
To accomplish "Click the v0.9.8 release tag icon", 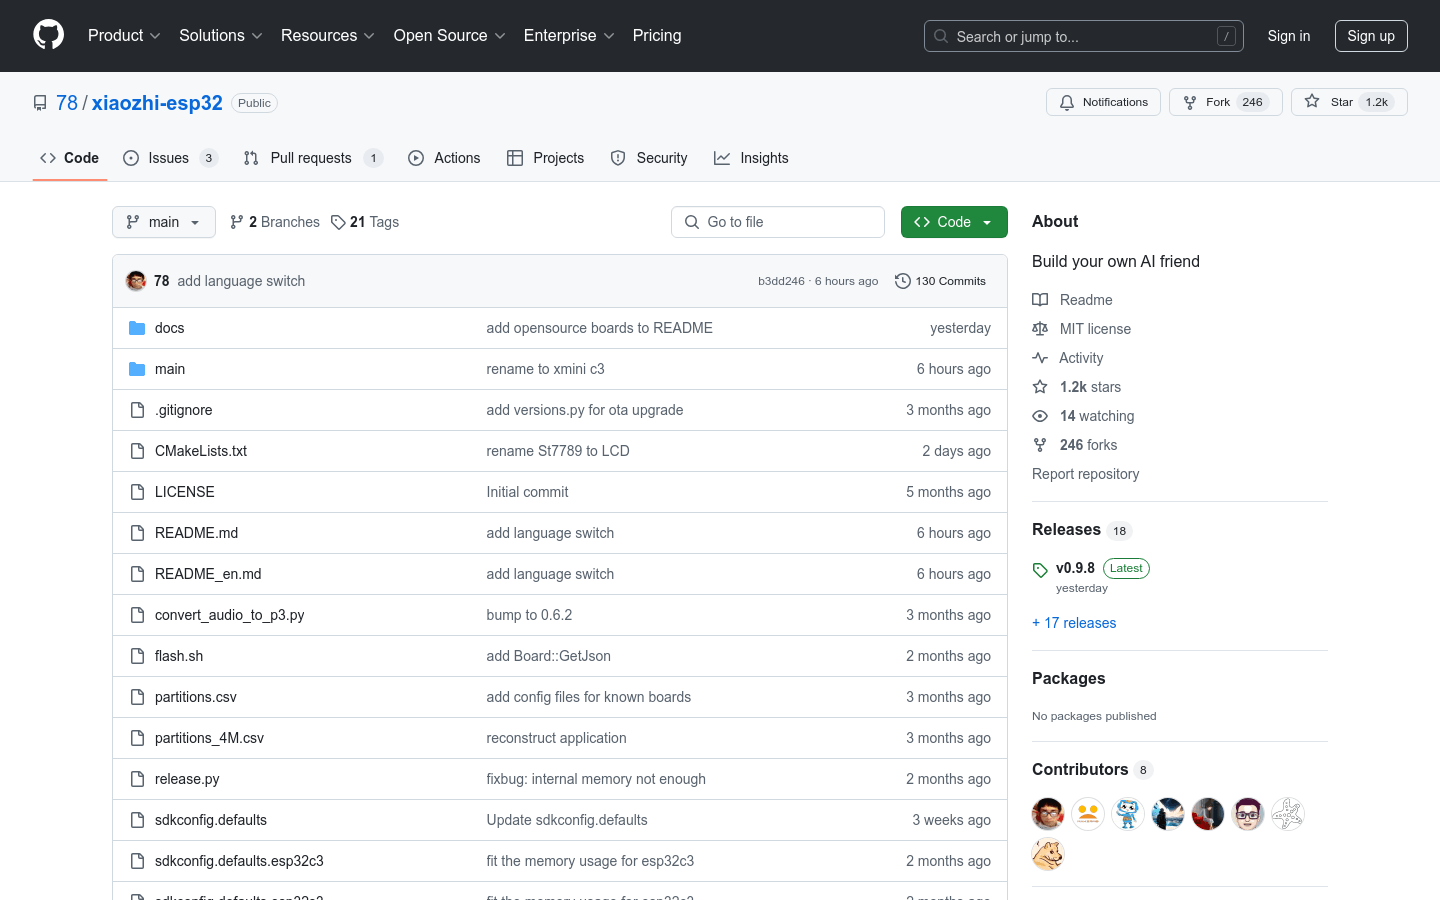I will click(1040, 570).
